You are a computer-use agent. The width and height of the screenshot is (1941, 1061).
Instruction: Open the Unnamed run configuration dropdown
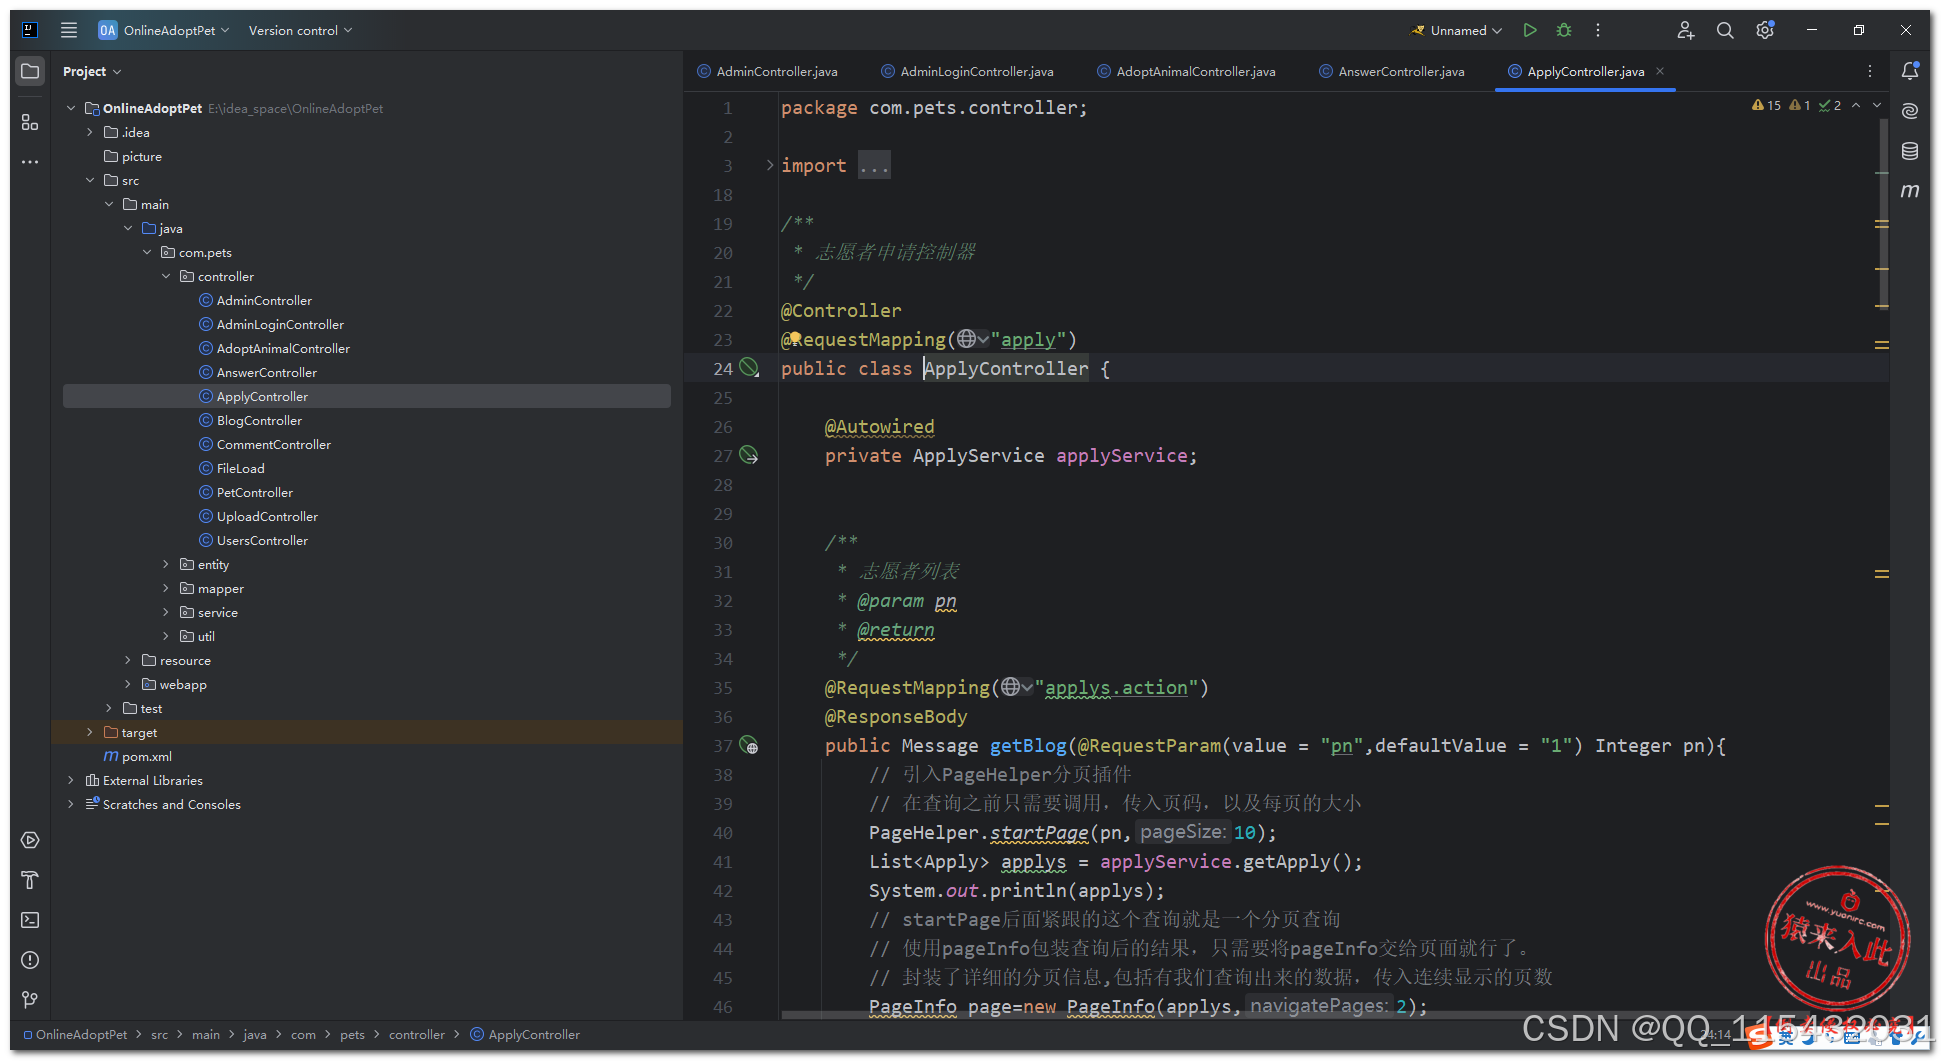tap(1456, 30)
